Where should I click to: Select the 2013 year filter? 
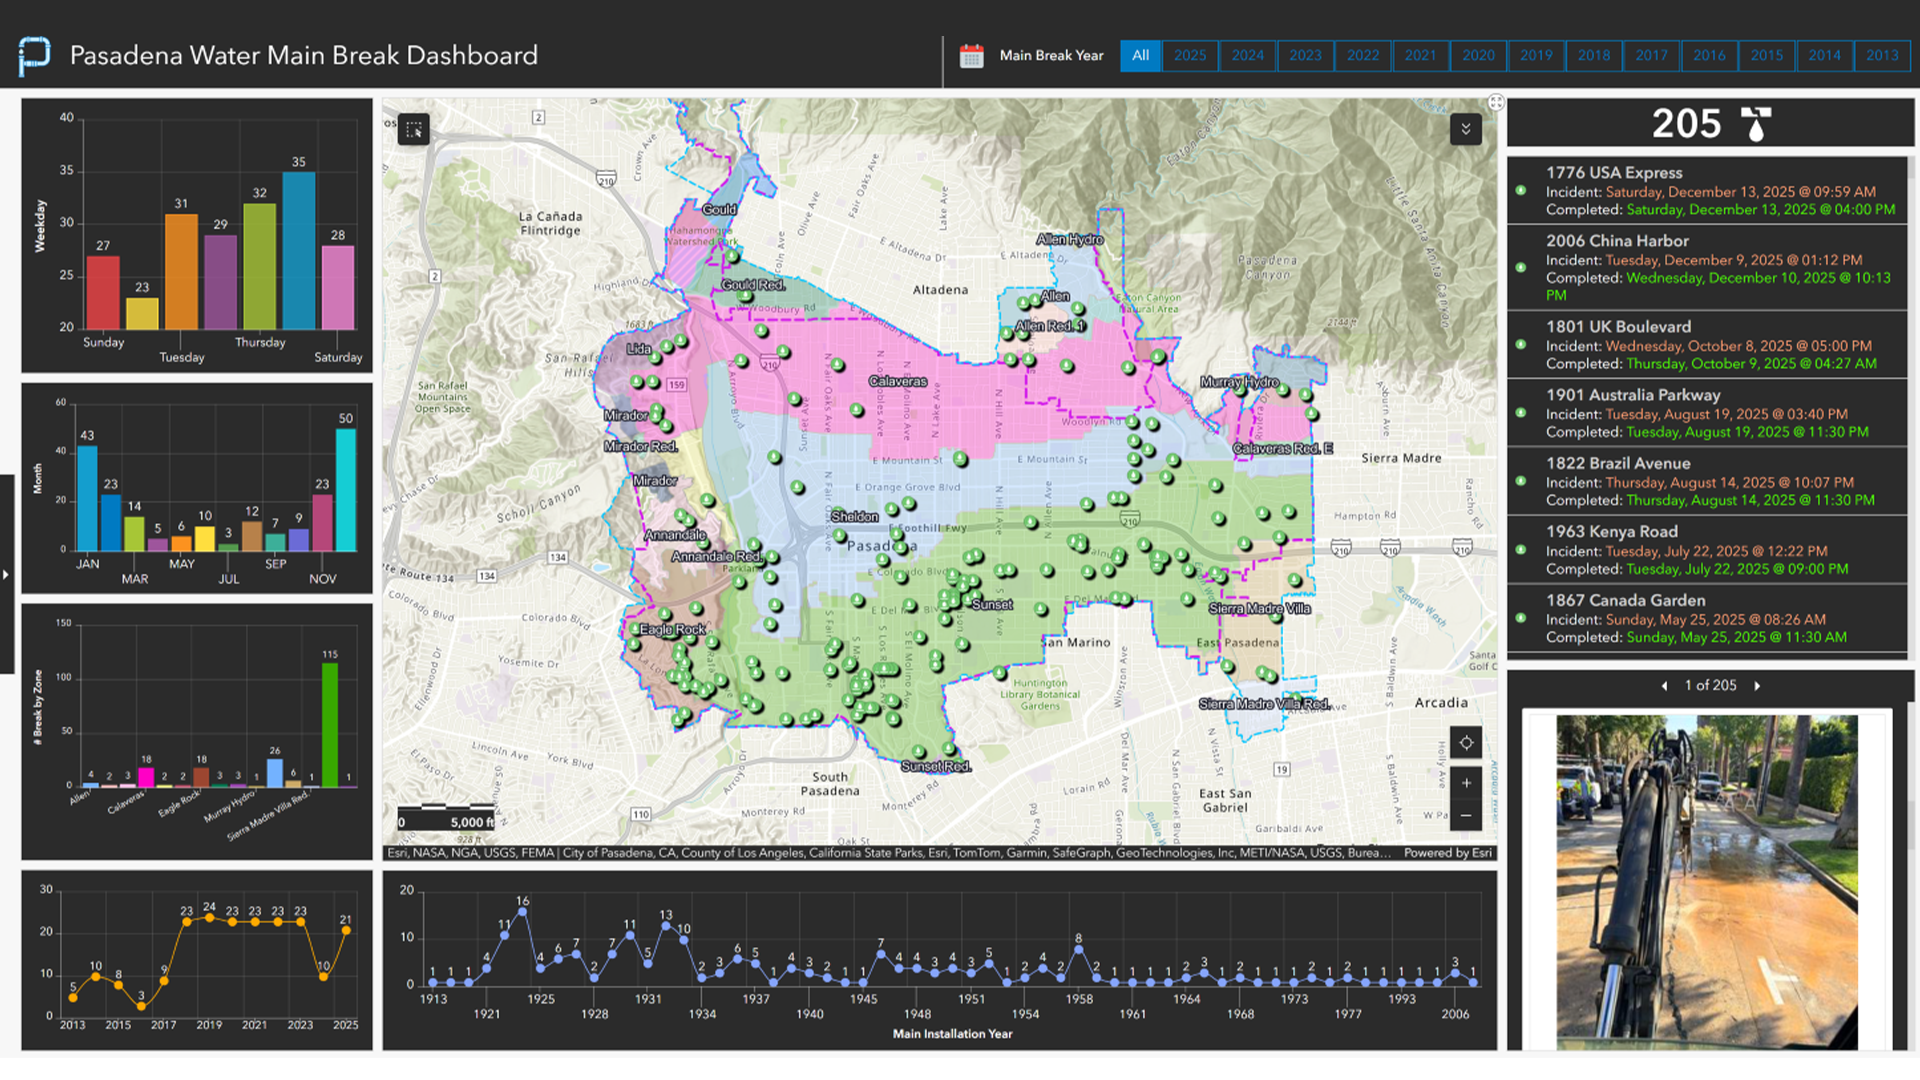[1881, 56]
